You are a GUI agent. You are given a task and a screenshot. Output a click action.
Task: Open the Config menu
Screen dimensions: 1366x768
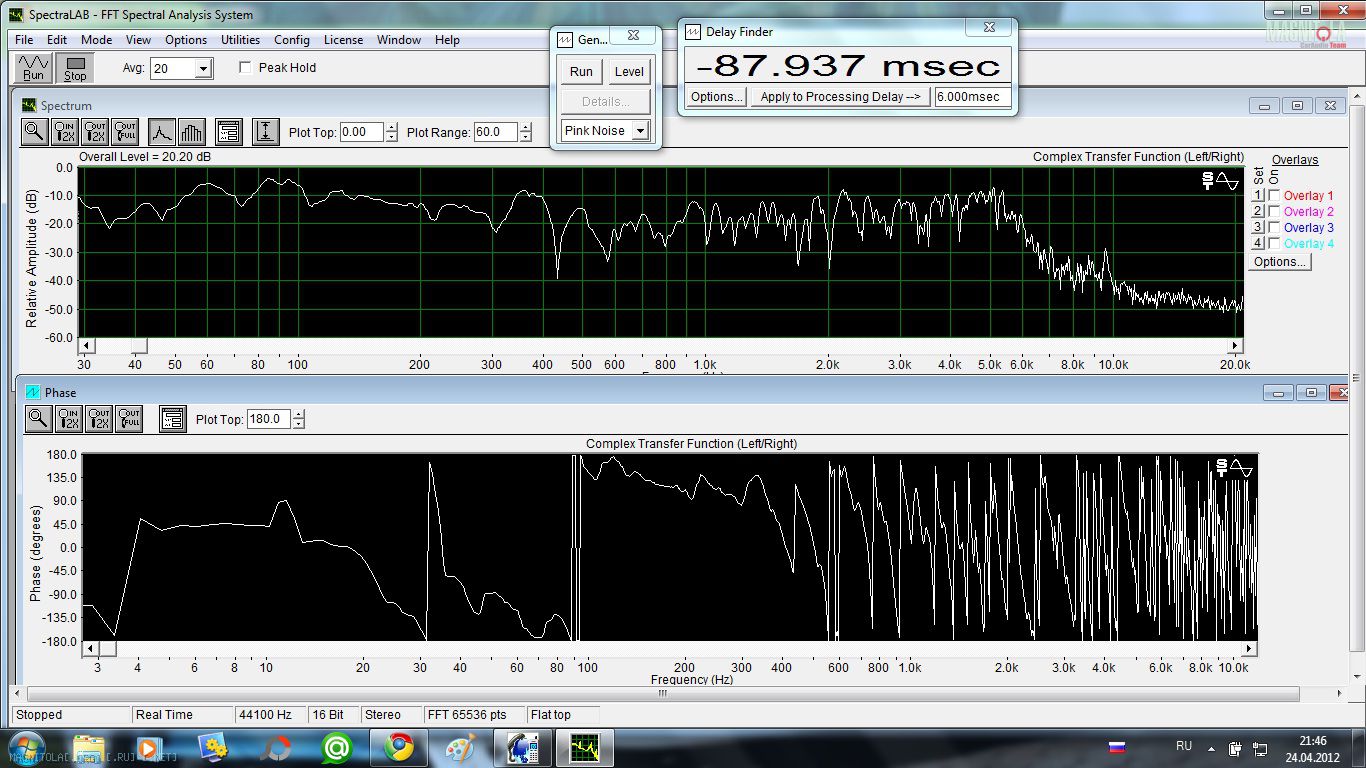pyautogui.click(x=291, y=40)
